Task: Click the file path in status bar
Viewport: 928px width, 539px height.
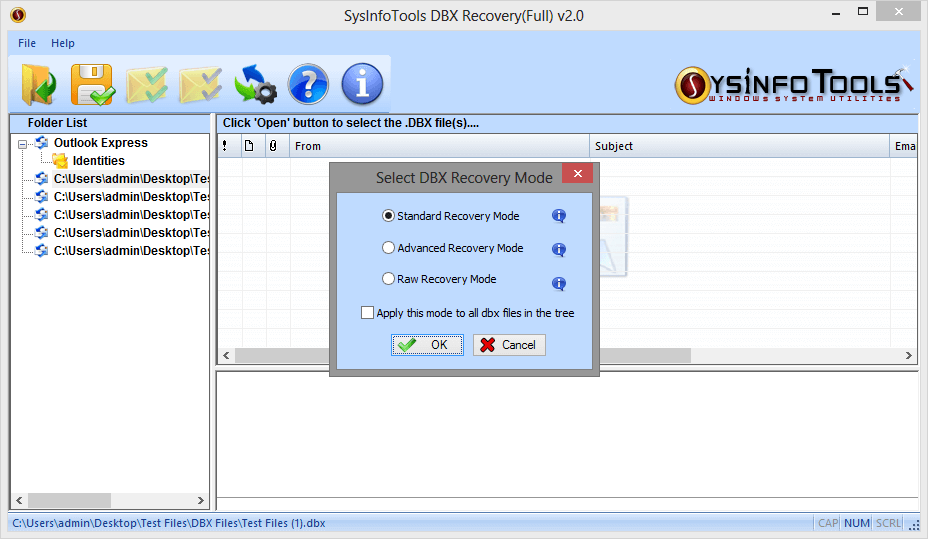Action: coord(169,524)
